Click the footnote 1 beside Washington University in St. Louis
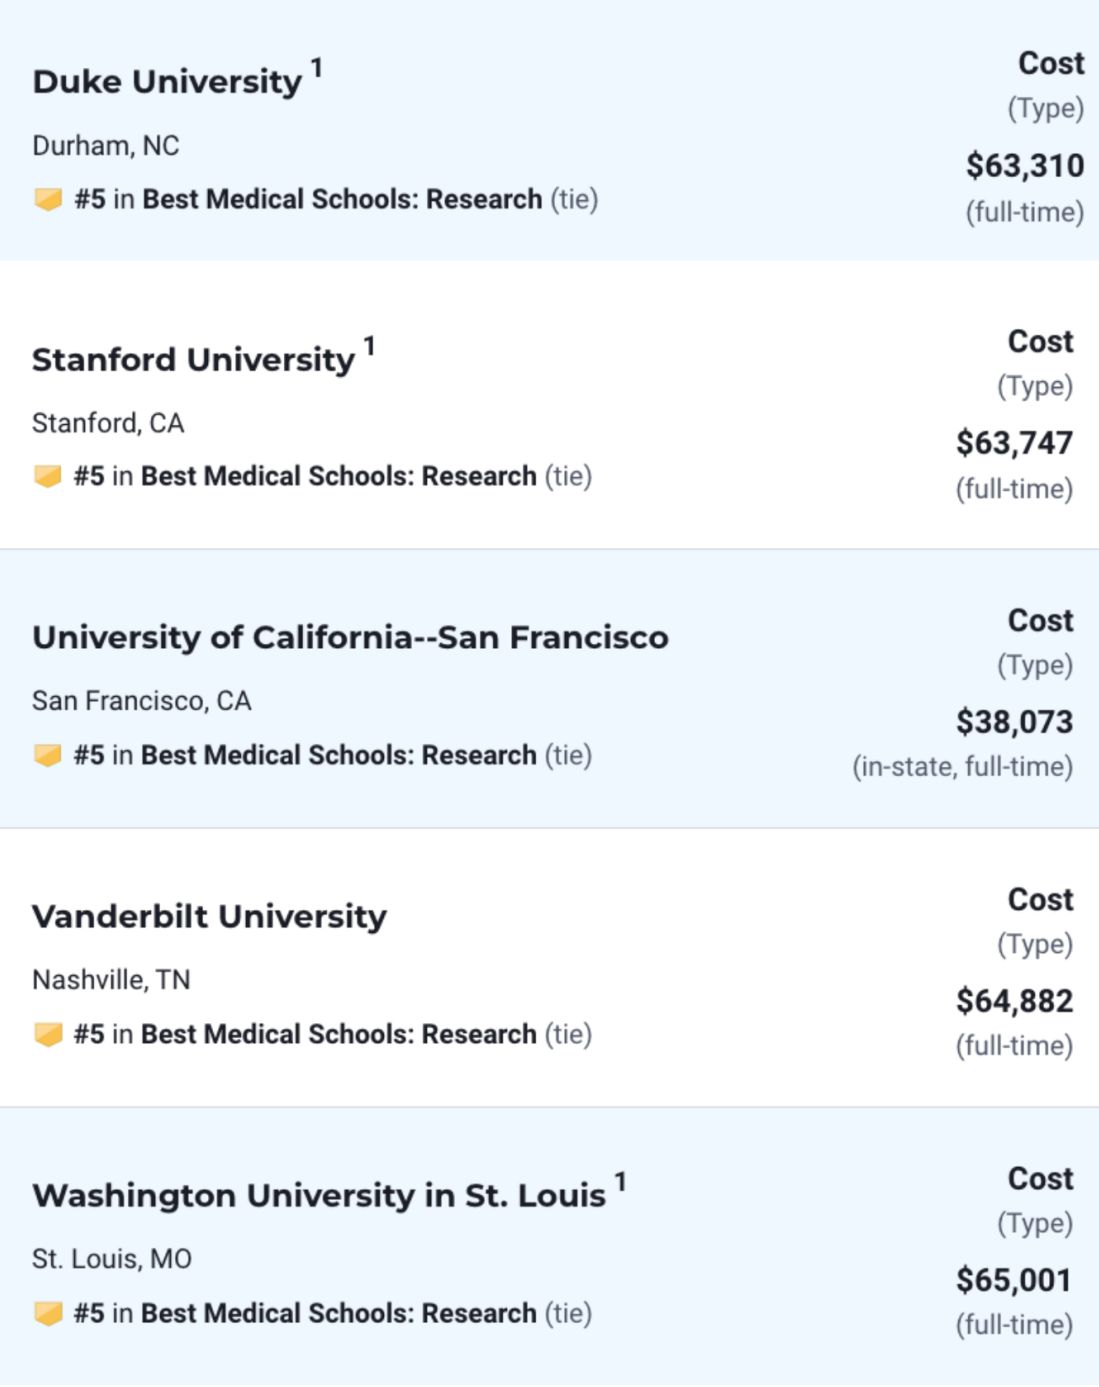The width and height of the screenshot is (1099, 1387). click(620, 1182)
